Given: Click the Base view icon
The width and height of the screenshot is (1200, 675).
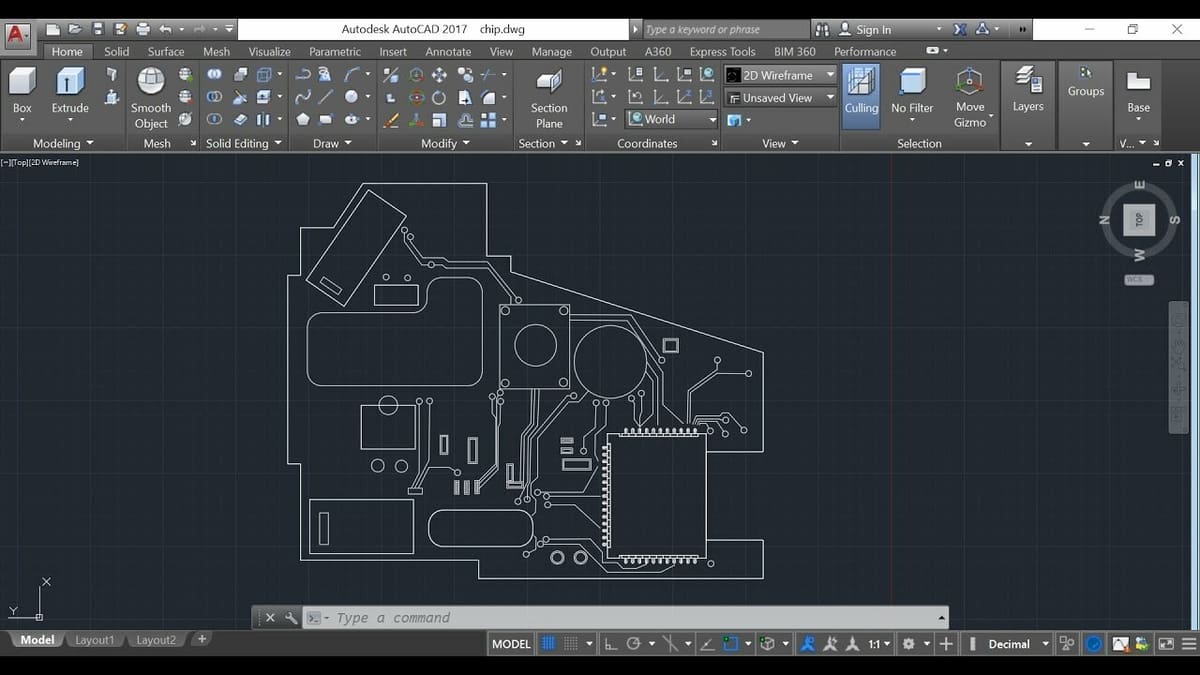Looking at the screenshot, I should pos(1138,91).
